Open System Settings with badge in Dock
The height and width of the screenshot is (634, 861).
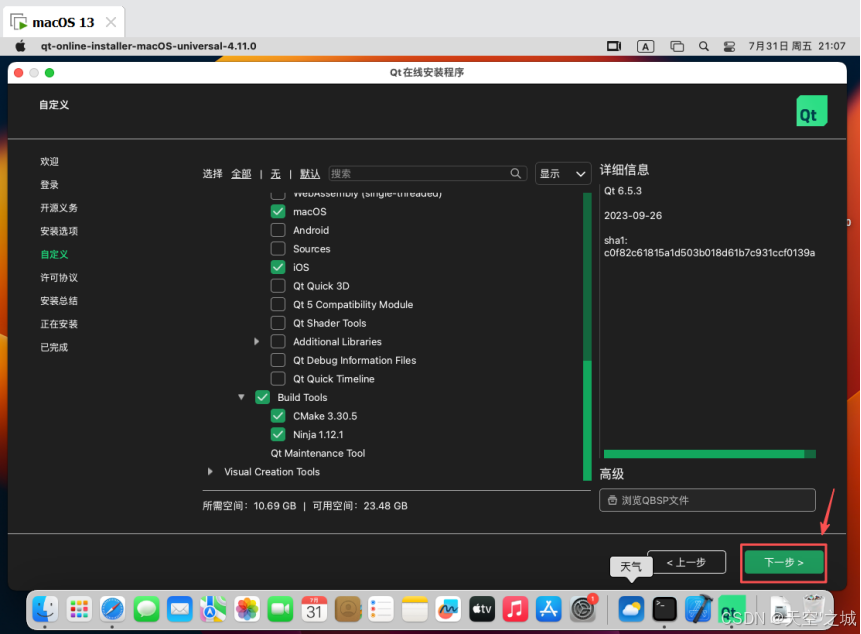tap(583, 609)
